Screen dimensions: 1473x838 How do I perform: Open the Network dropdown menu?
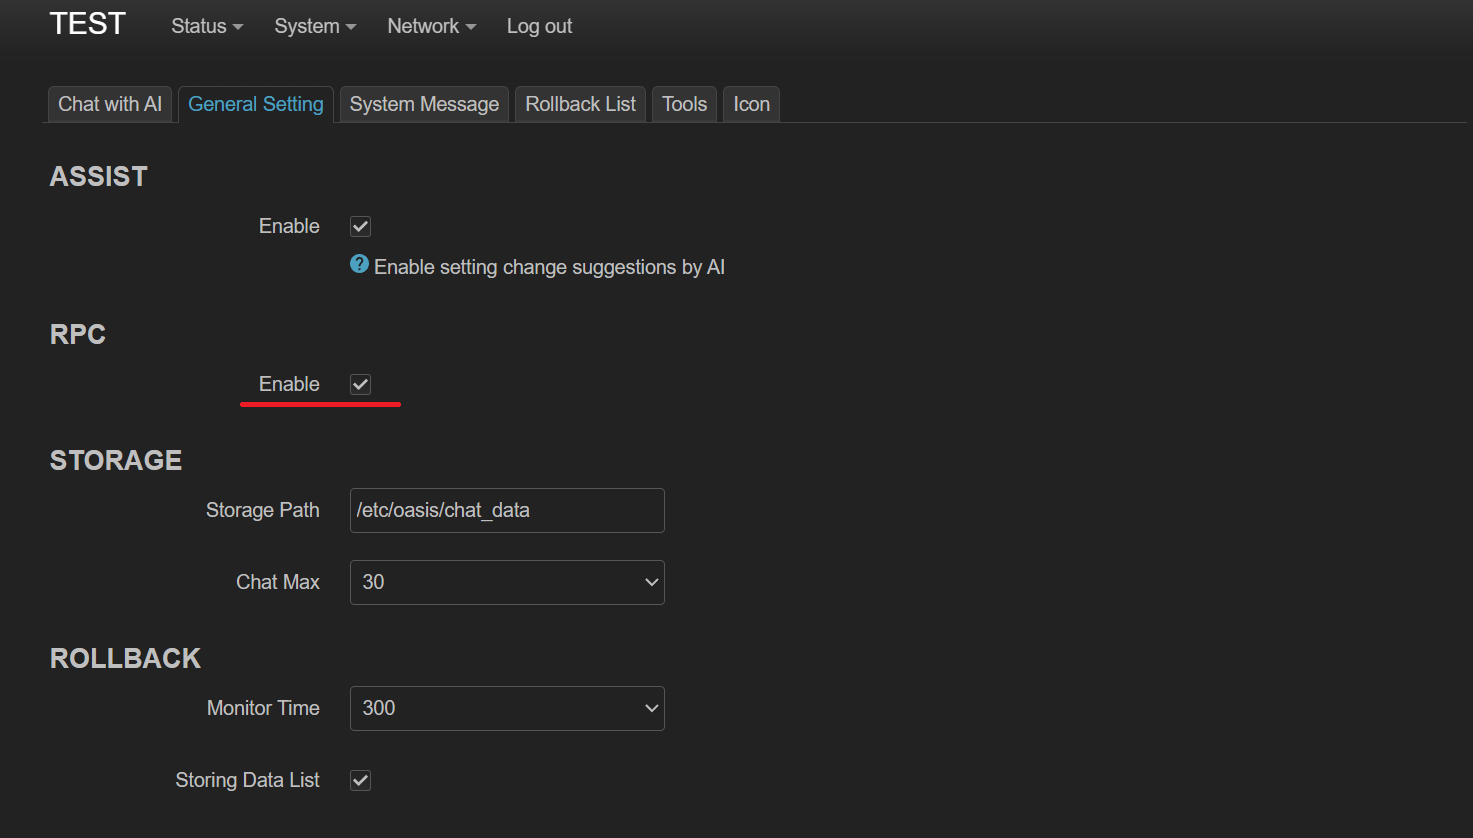[x=431, y=27]
